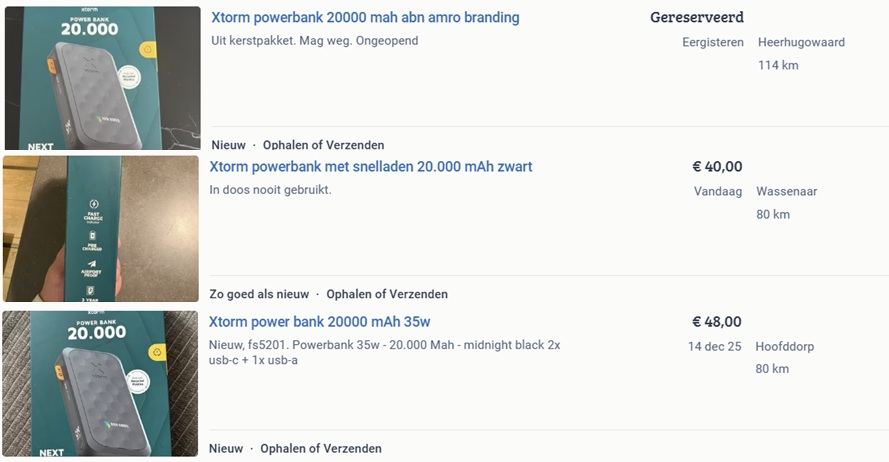Select the Heerhugowaard location text
The width and height of the screenshot is (889, 462).
(x=801, y=42)
